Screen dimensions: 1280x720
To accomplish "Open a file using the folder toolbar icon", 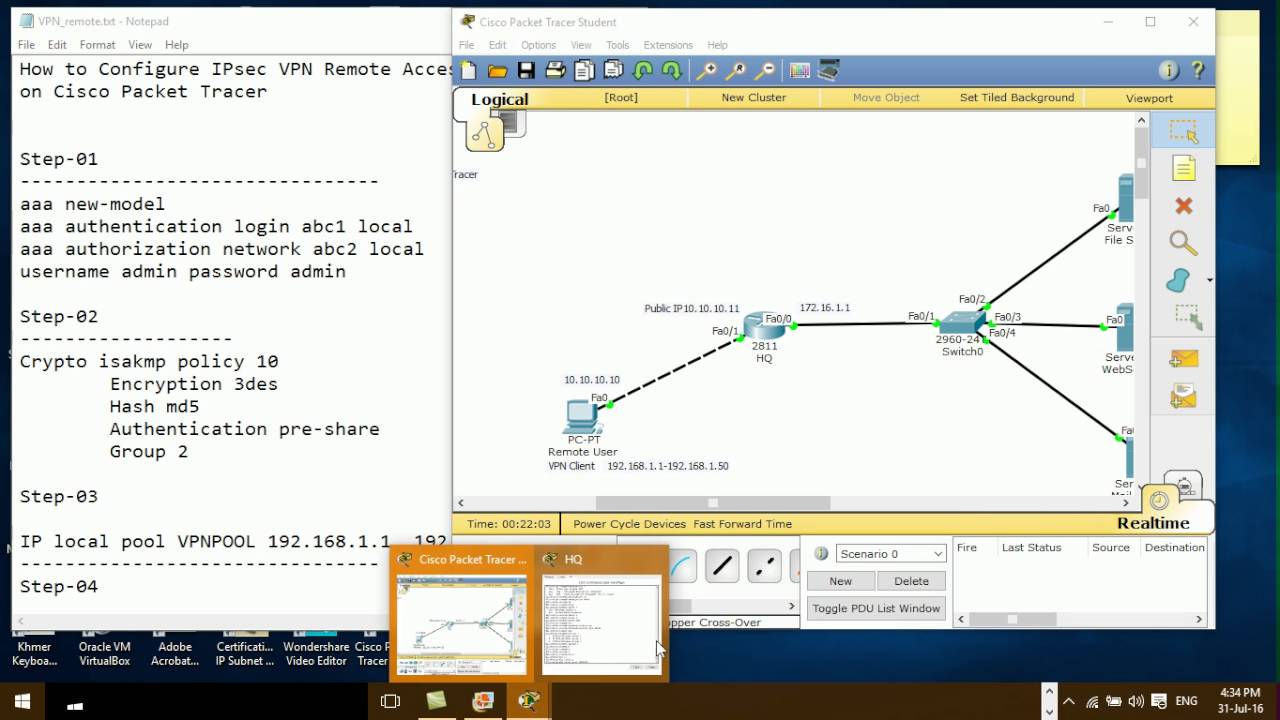I will click(x=497, y=70).
